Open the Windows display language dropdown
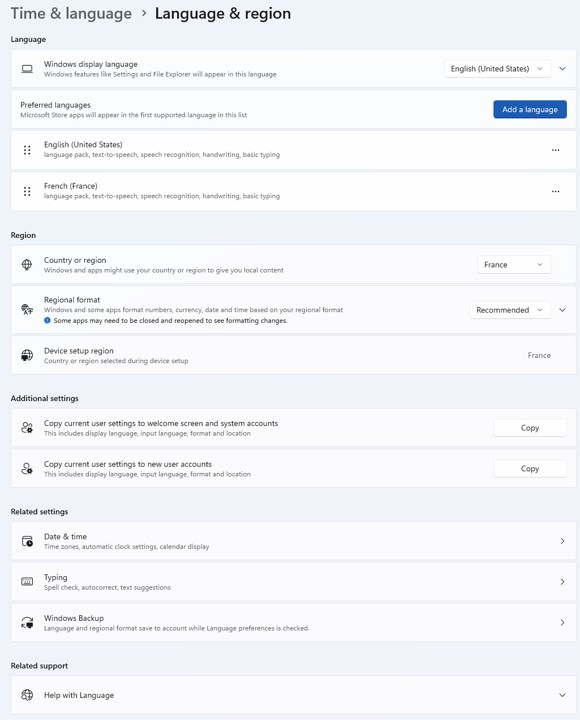580x720 pixels. (497, 69)
